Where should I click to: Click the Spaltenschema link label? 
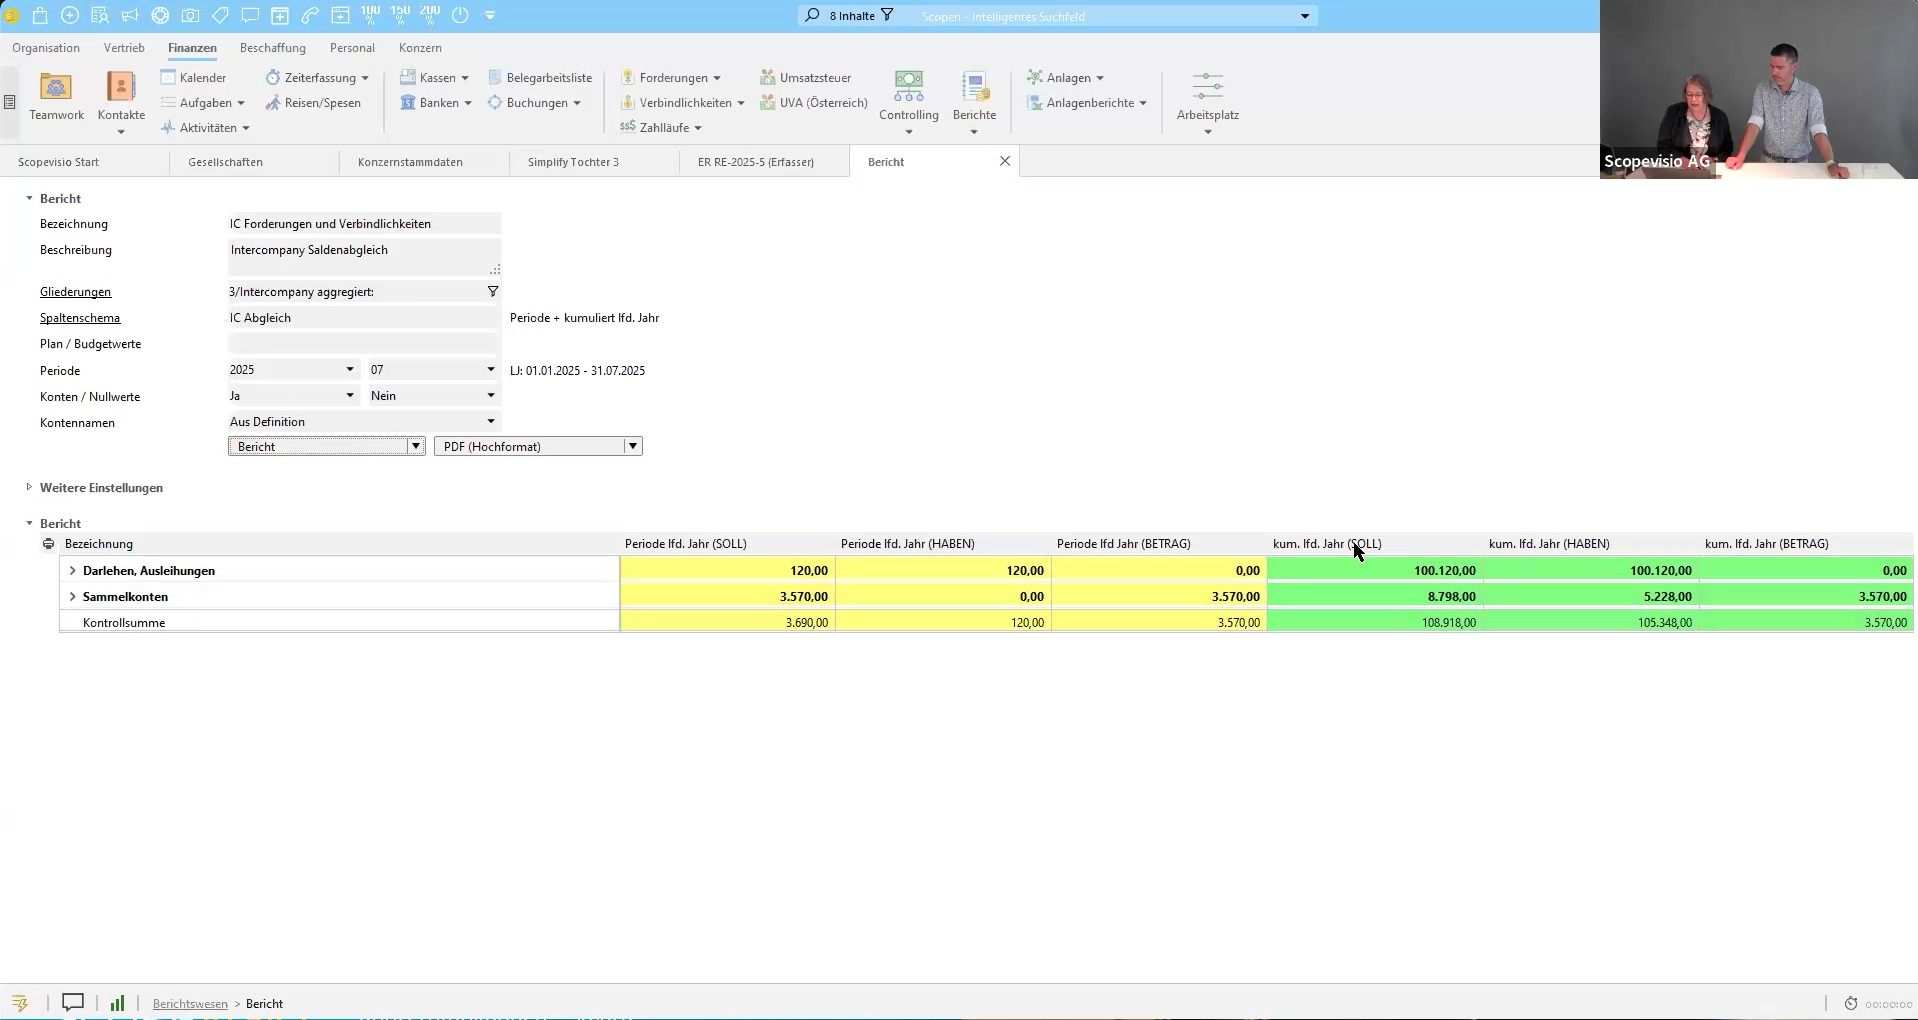tap(80, 318)
